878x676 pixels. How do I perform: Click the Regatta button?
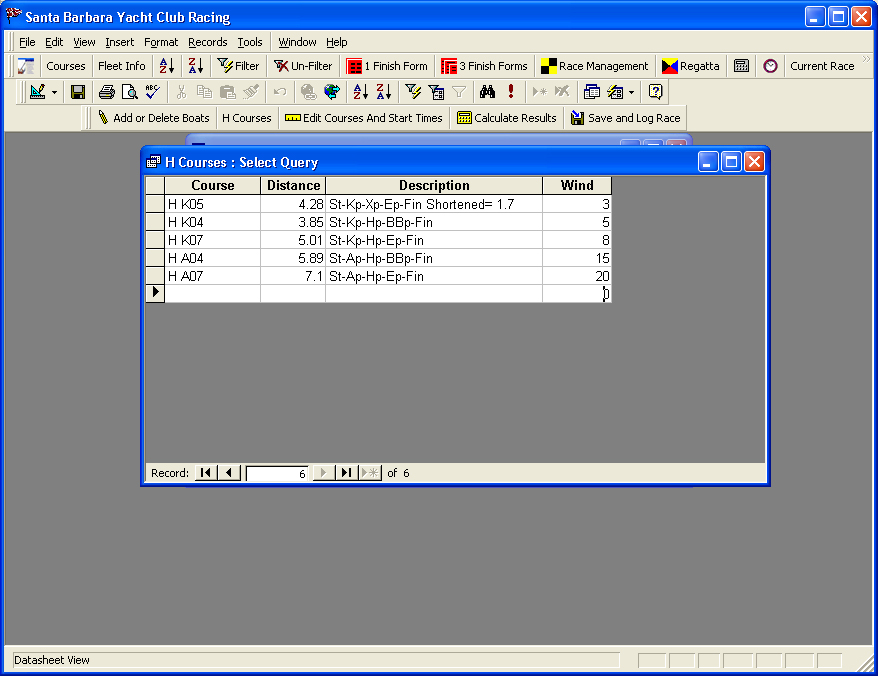click(x=690, y=66)
